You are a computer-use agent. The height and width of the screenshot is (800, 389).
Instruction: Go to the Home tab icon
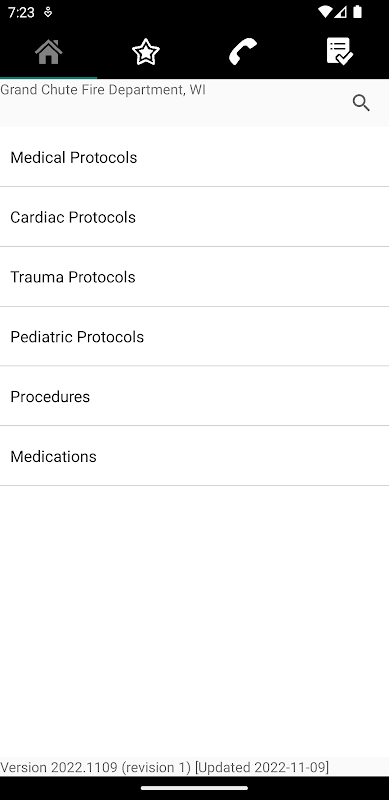[48, 52]
